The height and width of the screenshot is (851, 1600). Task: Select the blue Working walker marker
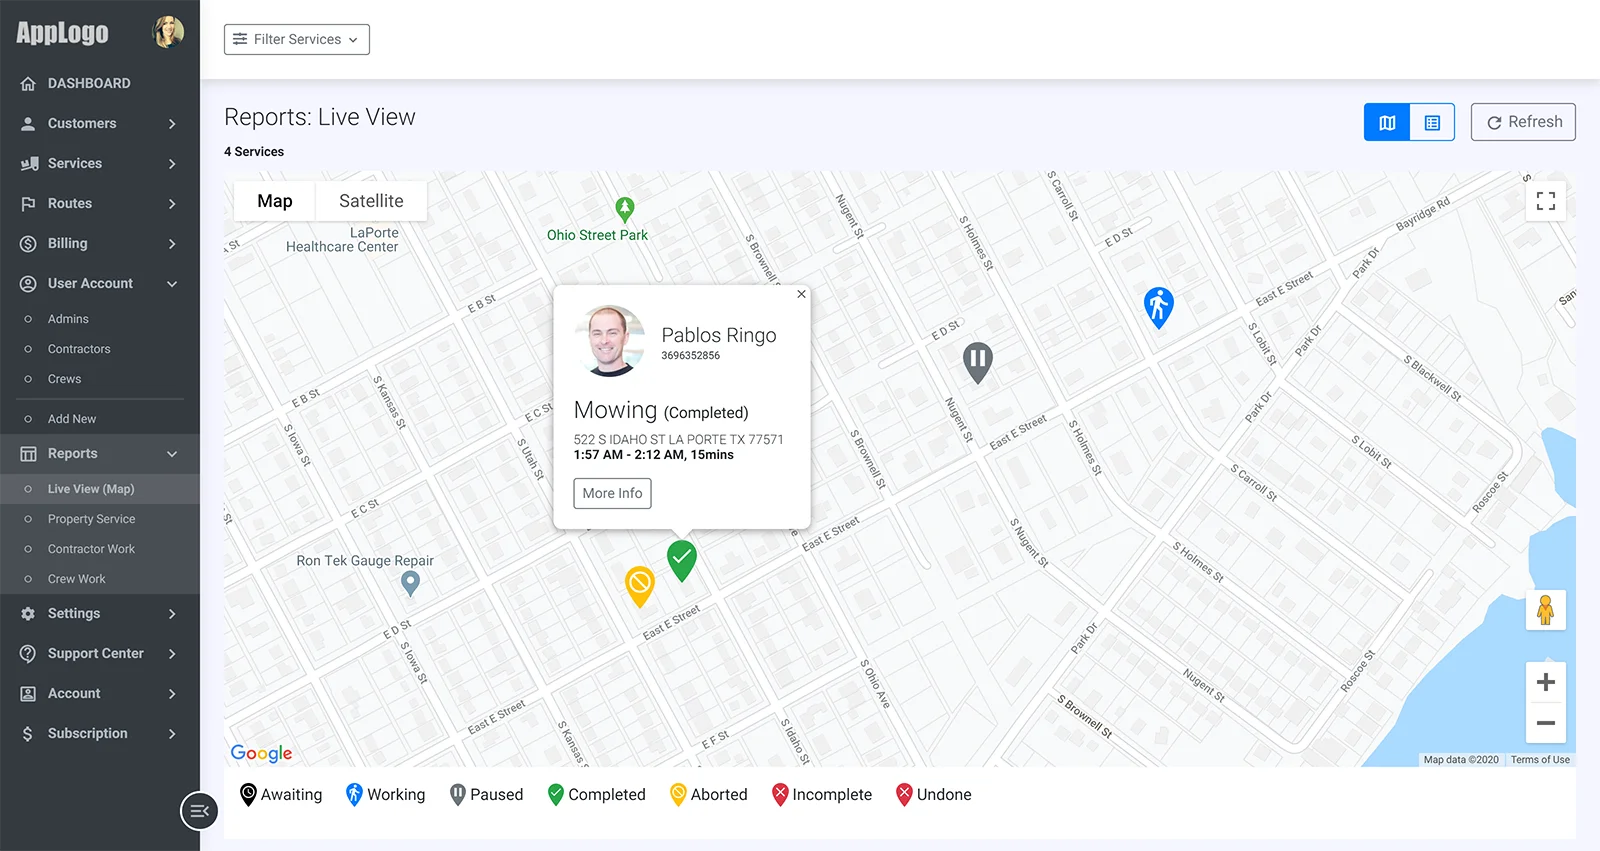click(1158, 307)
